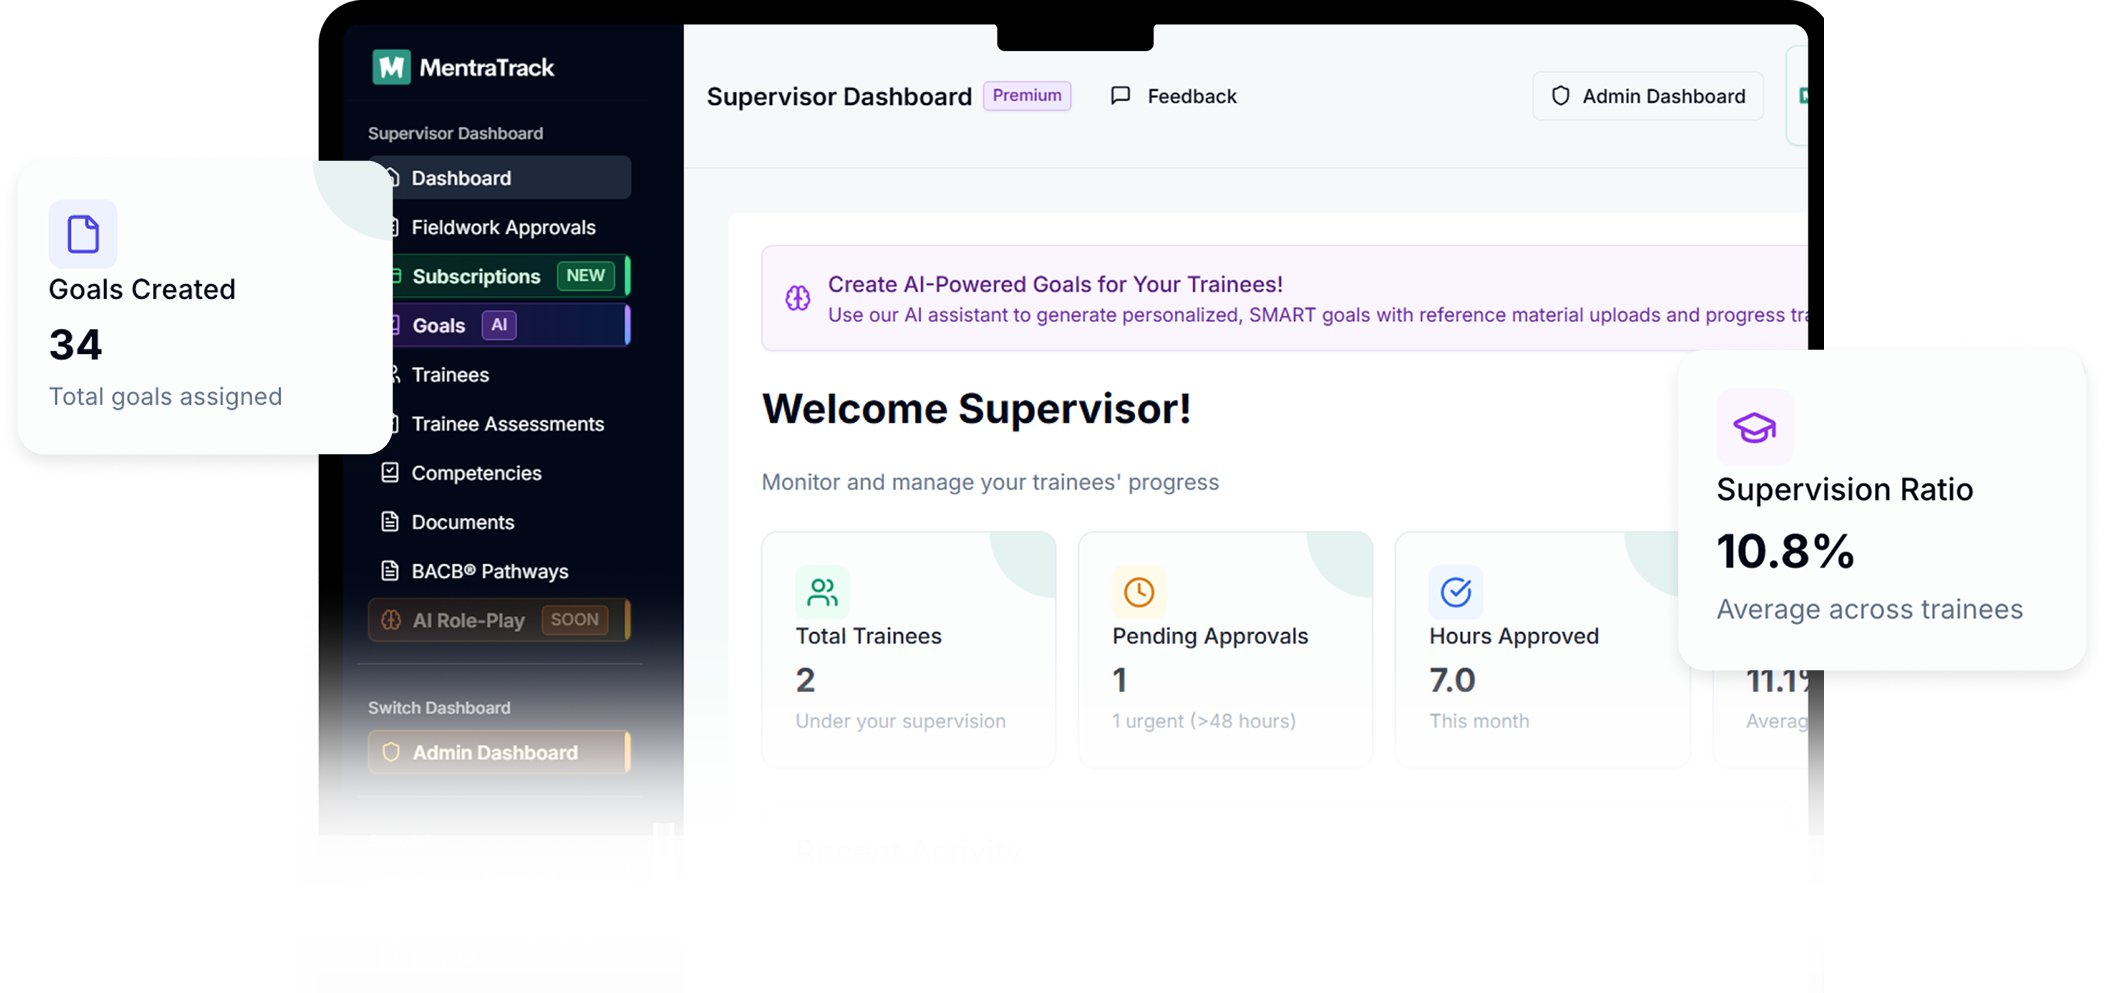2105x993 pixels.
Task: Click the graduation cap icon on Supervision Ratio card
Action: click(x=1754, y=427)
